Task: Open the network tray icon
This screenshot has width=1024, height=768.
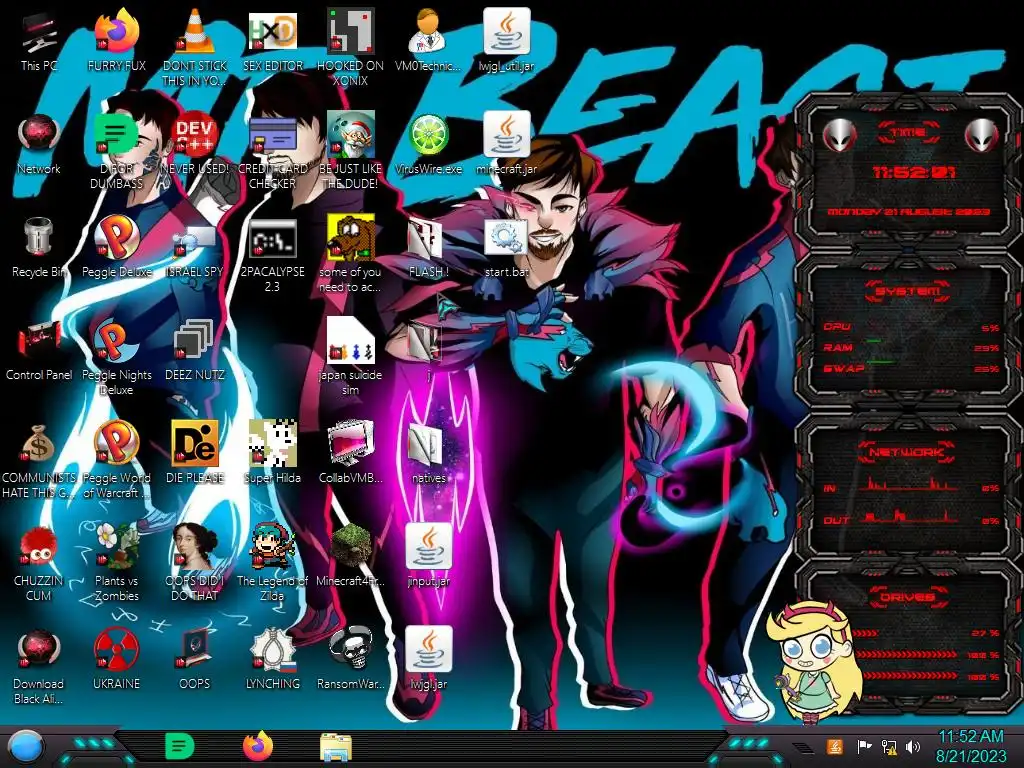Action: pos(889,746)
